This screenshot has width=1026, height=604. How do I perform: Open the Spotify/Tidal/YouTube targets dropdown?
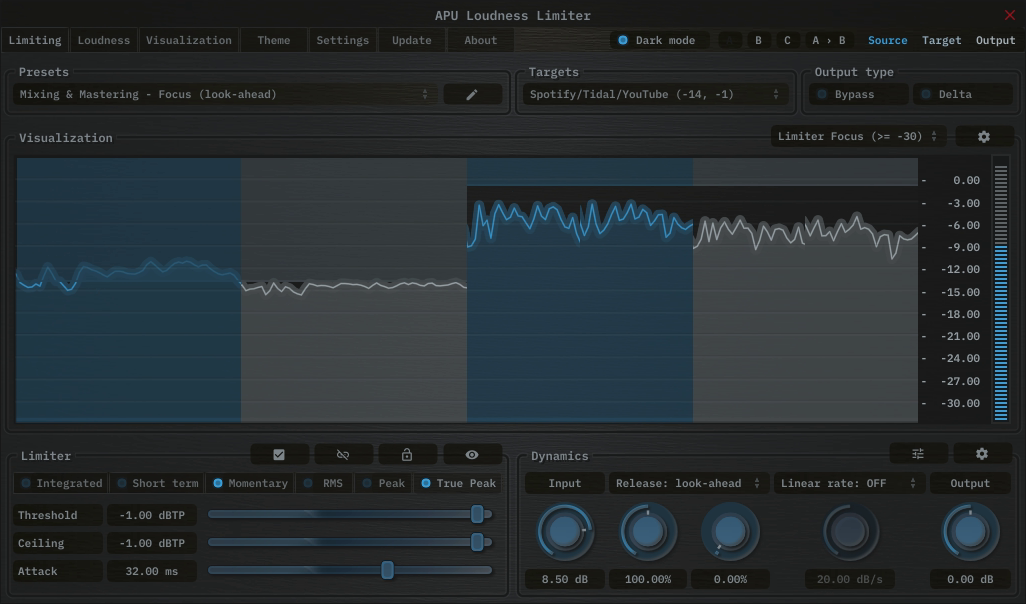(655, 94)
